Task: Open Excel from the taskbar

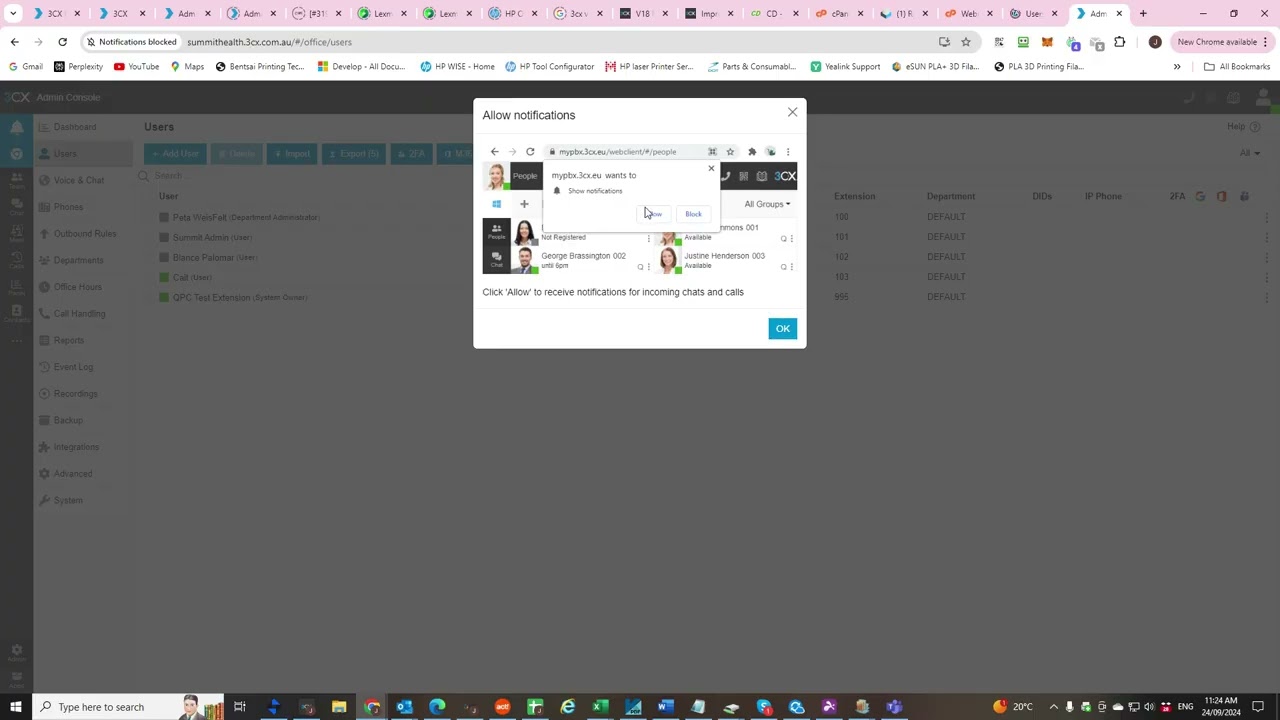Action: (x=600, y=707)
